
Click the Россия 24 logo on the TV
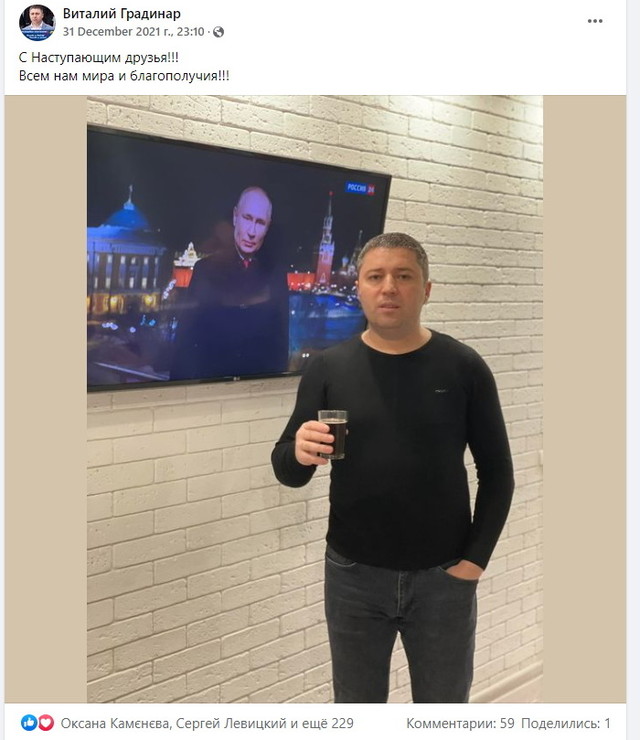click(x=360, y=188)
